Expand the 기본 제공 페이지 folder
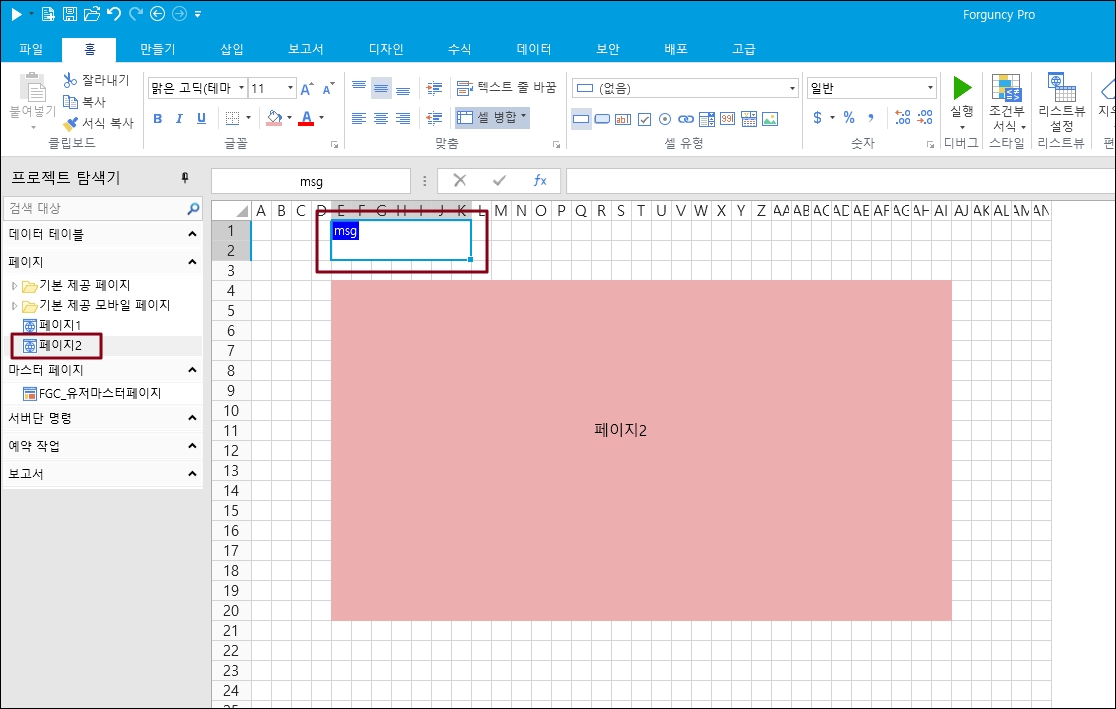 [x=14, y=286]
